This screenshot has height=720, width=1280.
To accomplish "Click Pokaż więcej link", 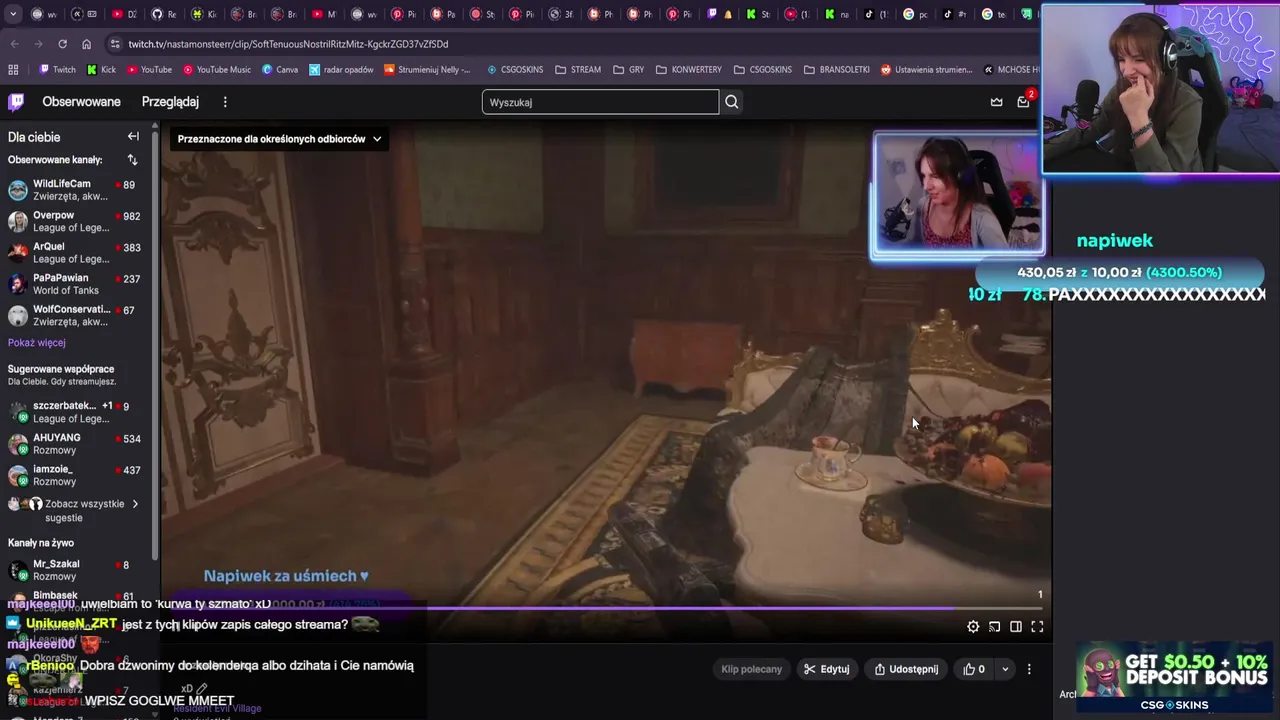I will (x=36, y=343).
